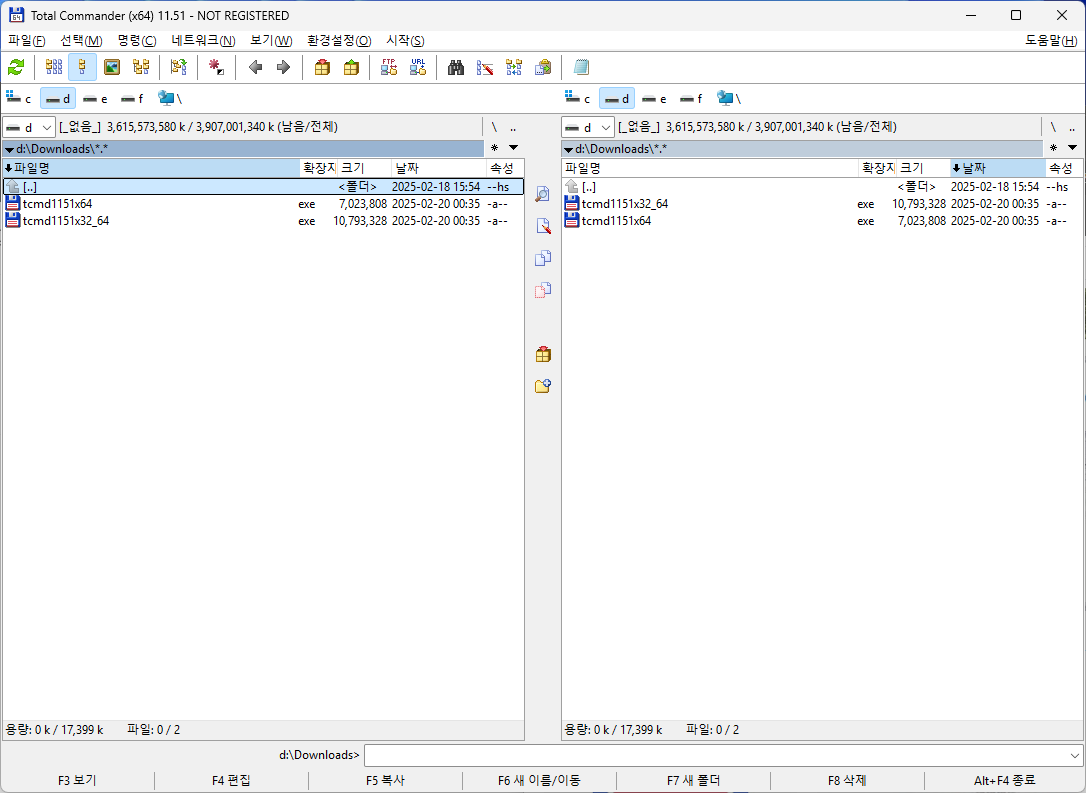Viewport: 1086px width, 793px height.
Task: Open file search with binoculars icon
Action: [x=456, y=67]
